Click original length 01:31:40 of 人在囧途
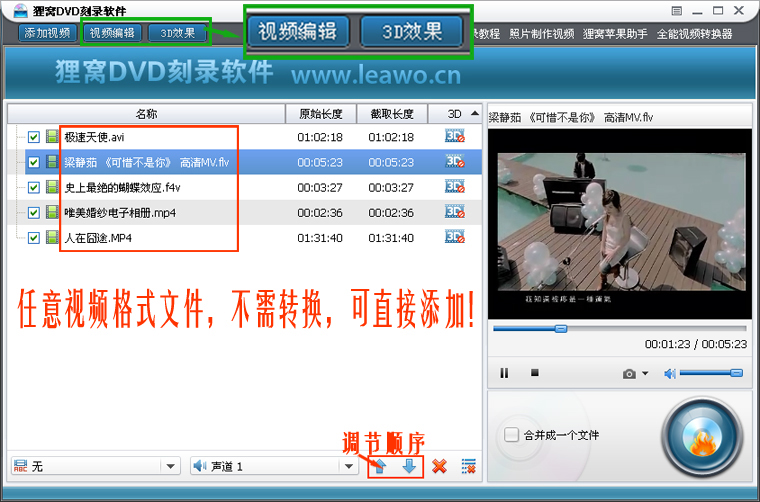 (x=320, y=238)
